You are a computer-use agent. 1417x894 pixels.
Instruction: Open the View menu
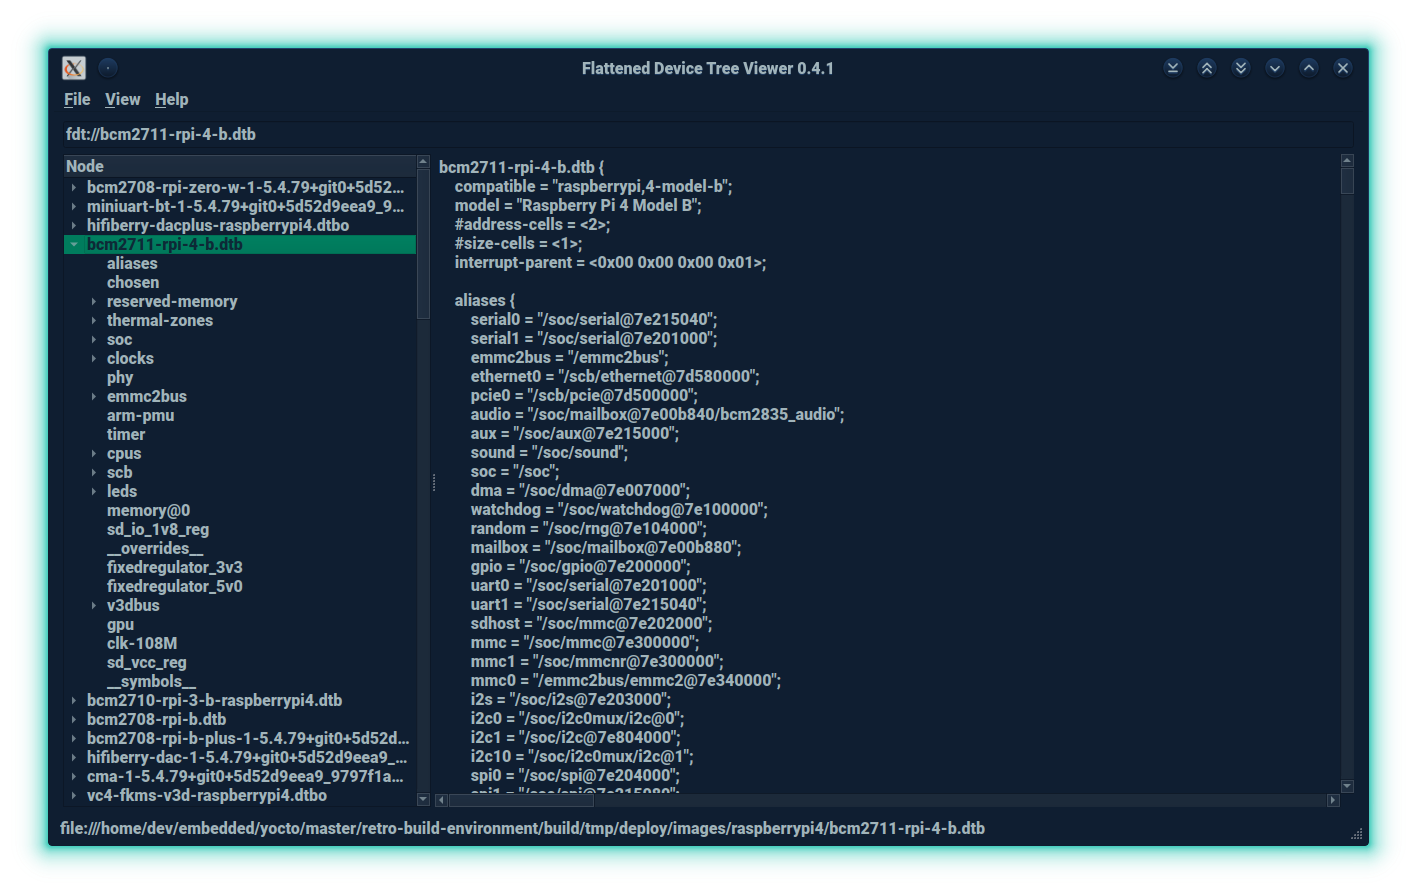pos(122,99)
